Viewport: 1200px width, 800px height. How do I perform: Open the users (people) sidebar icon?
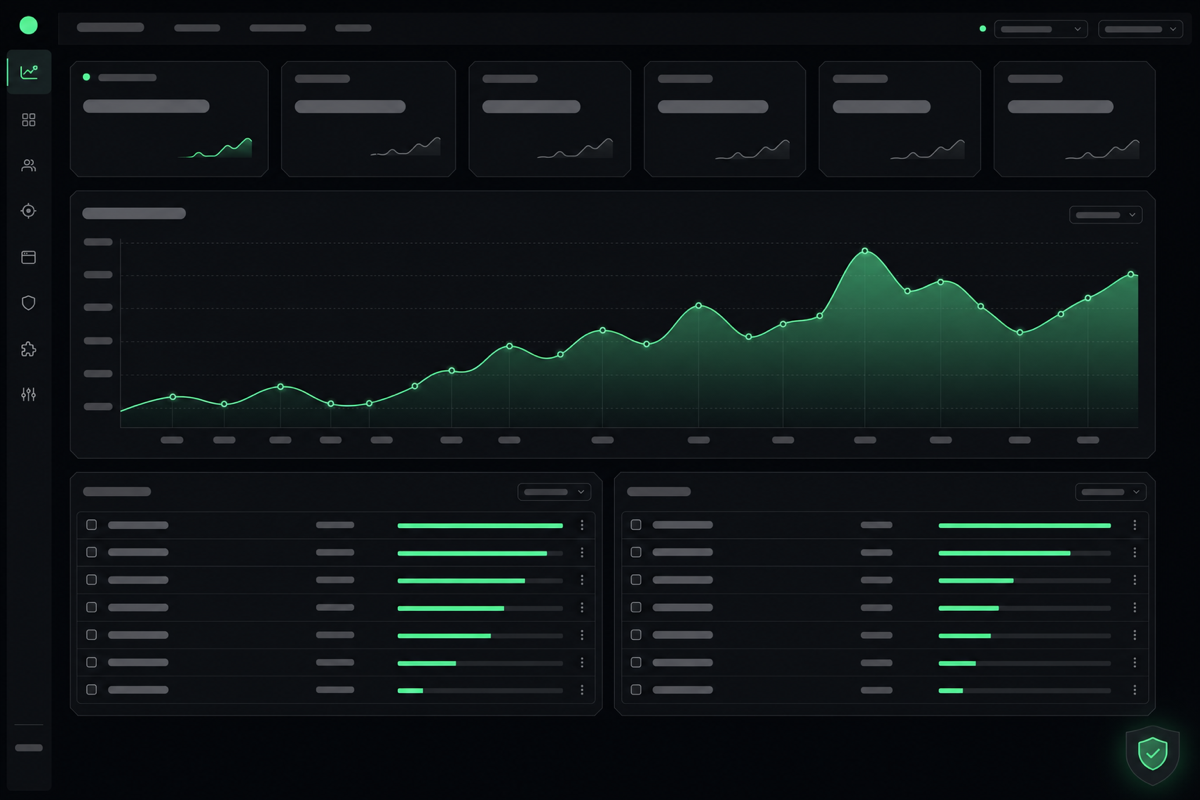coord(29,165)
